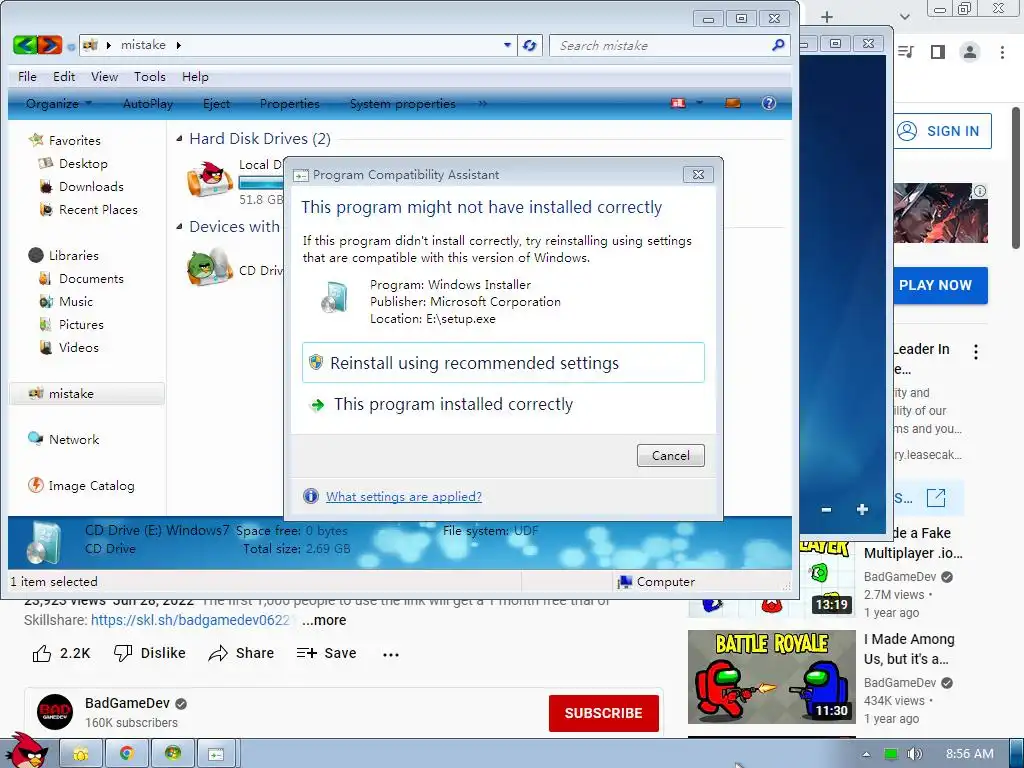Click Angry Birds Start button
This screenshot has width=1024, height=768.
[26, 750]
